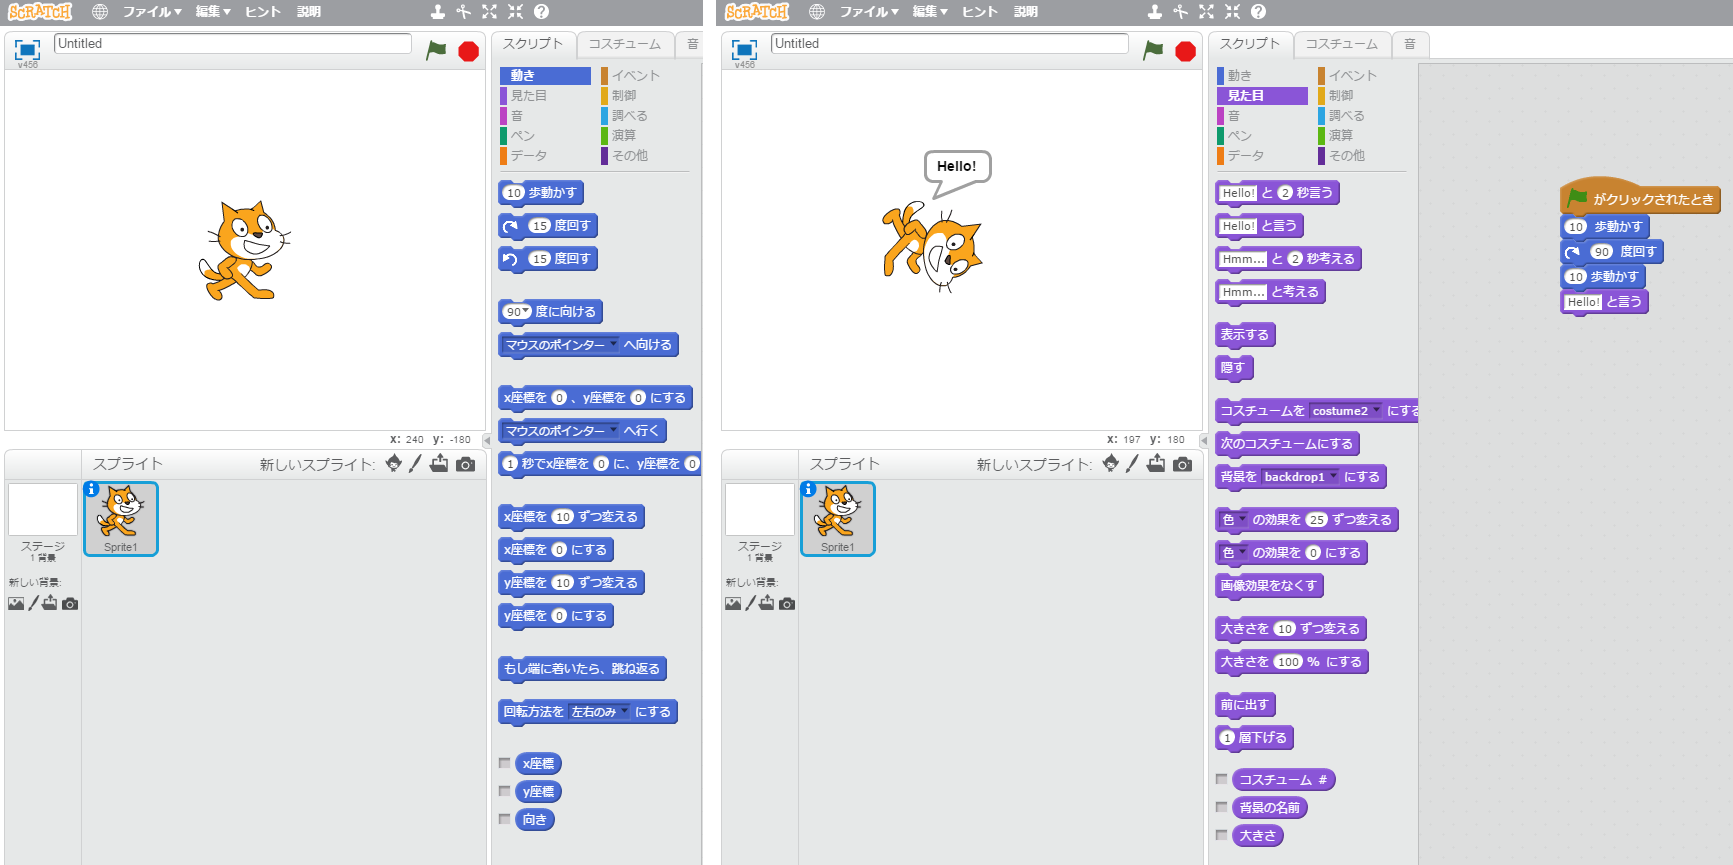
Task: Enable the x座標 checkbox
Action: click(505, 763)
